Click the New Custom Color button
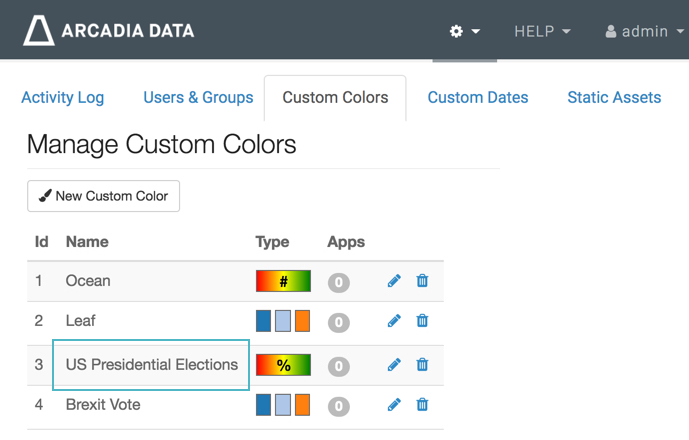Viewport: 689px width, 440px height. click(x=104, y=196)
